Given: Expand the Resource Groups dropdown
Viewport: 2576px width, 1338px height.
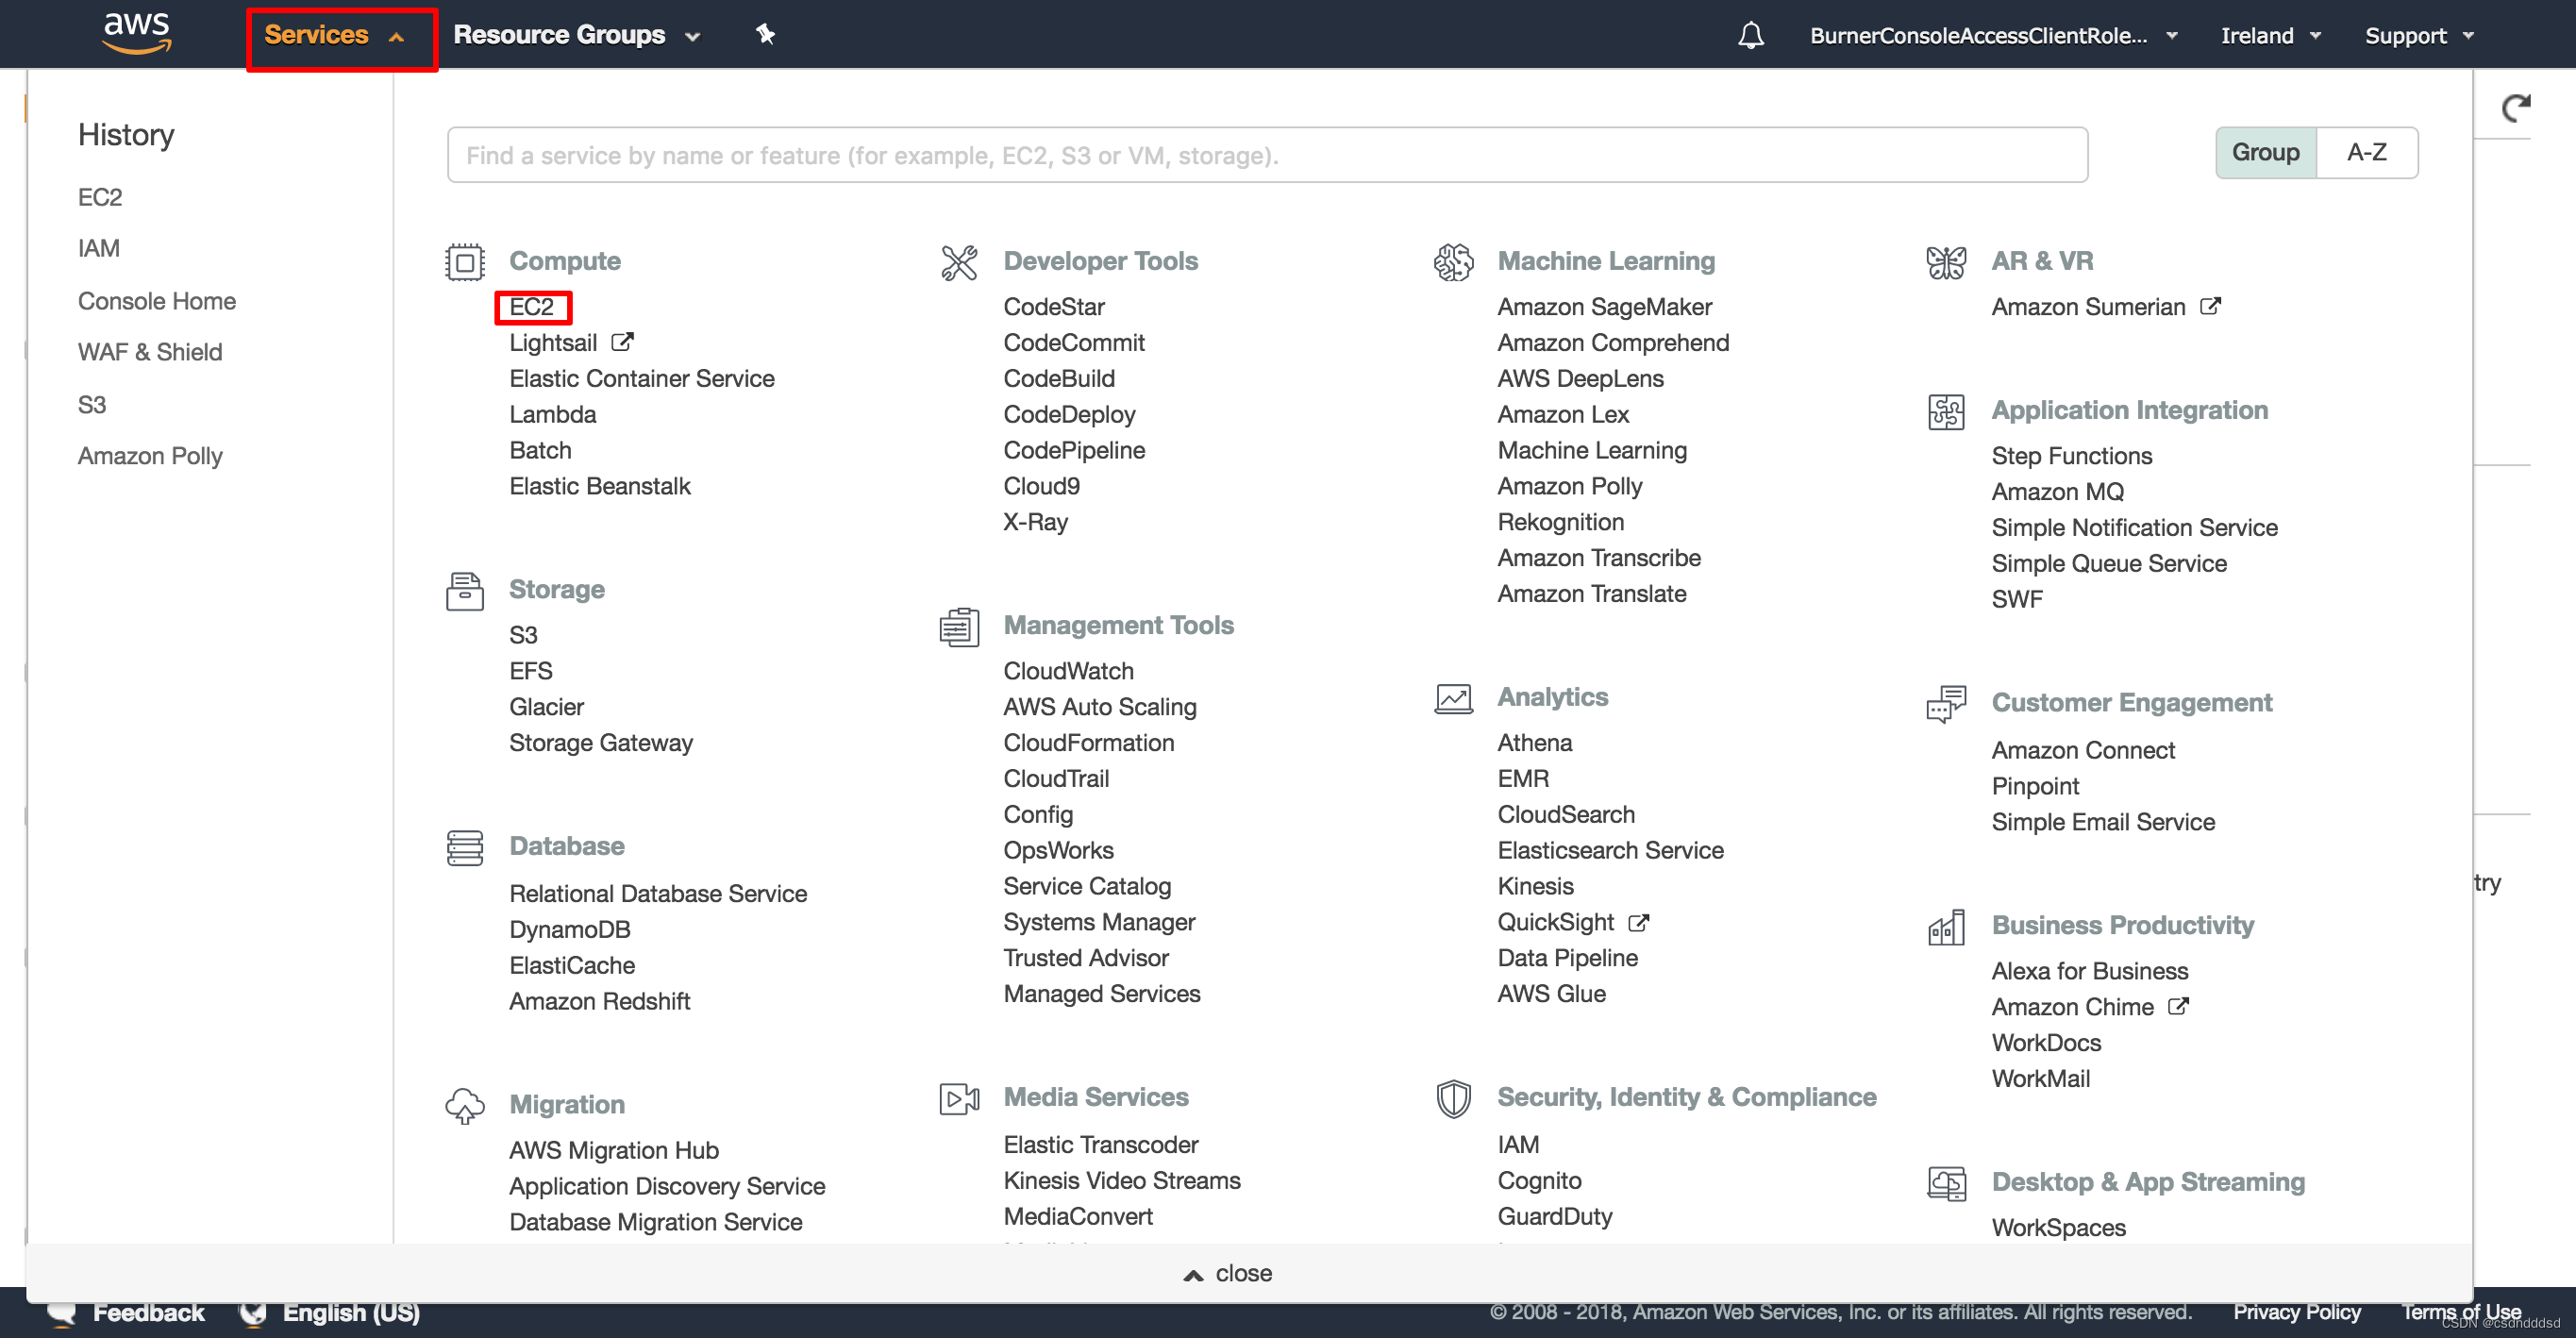Looking at the screenshot, I should coord(576,35).
